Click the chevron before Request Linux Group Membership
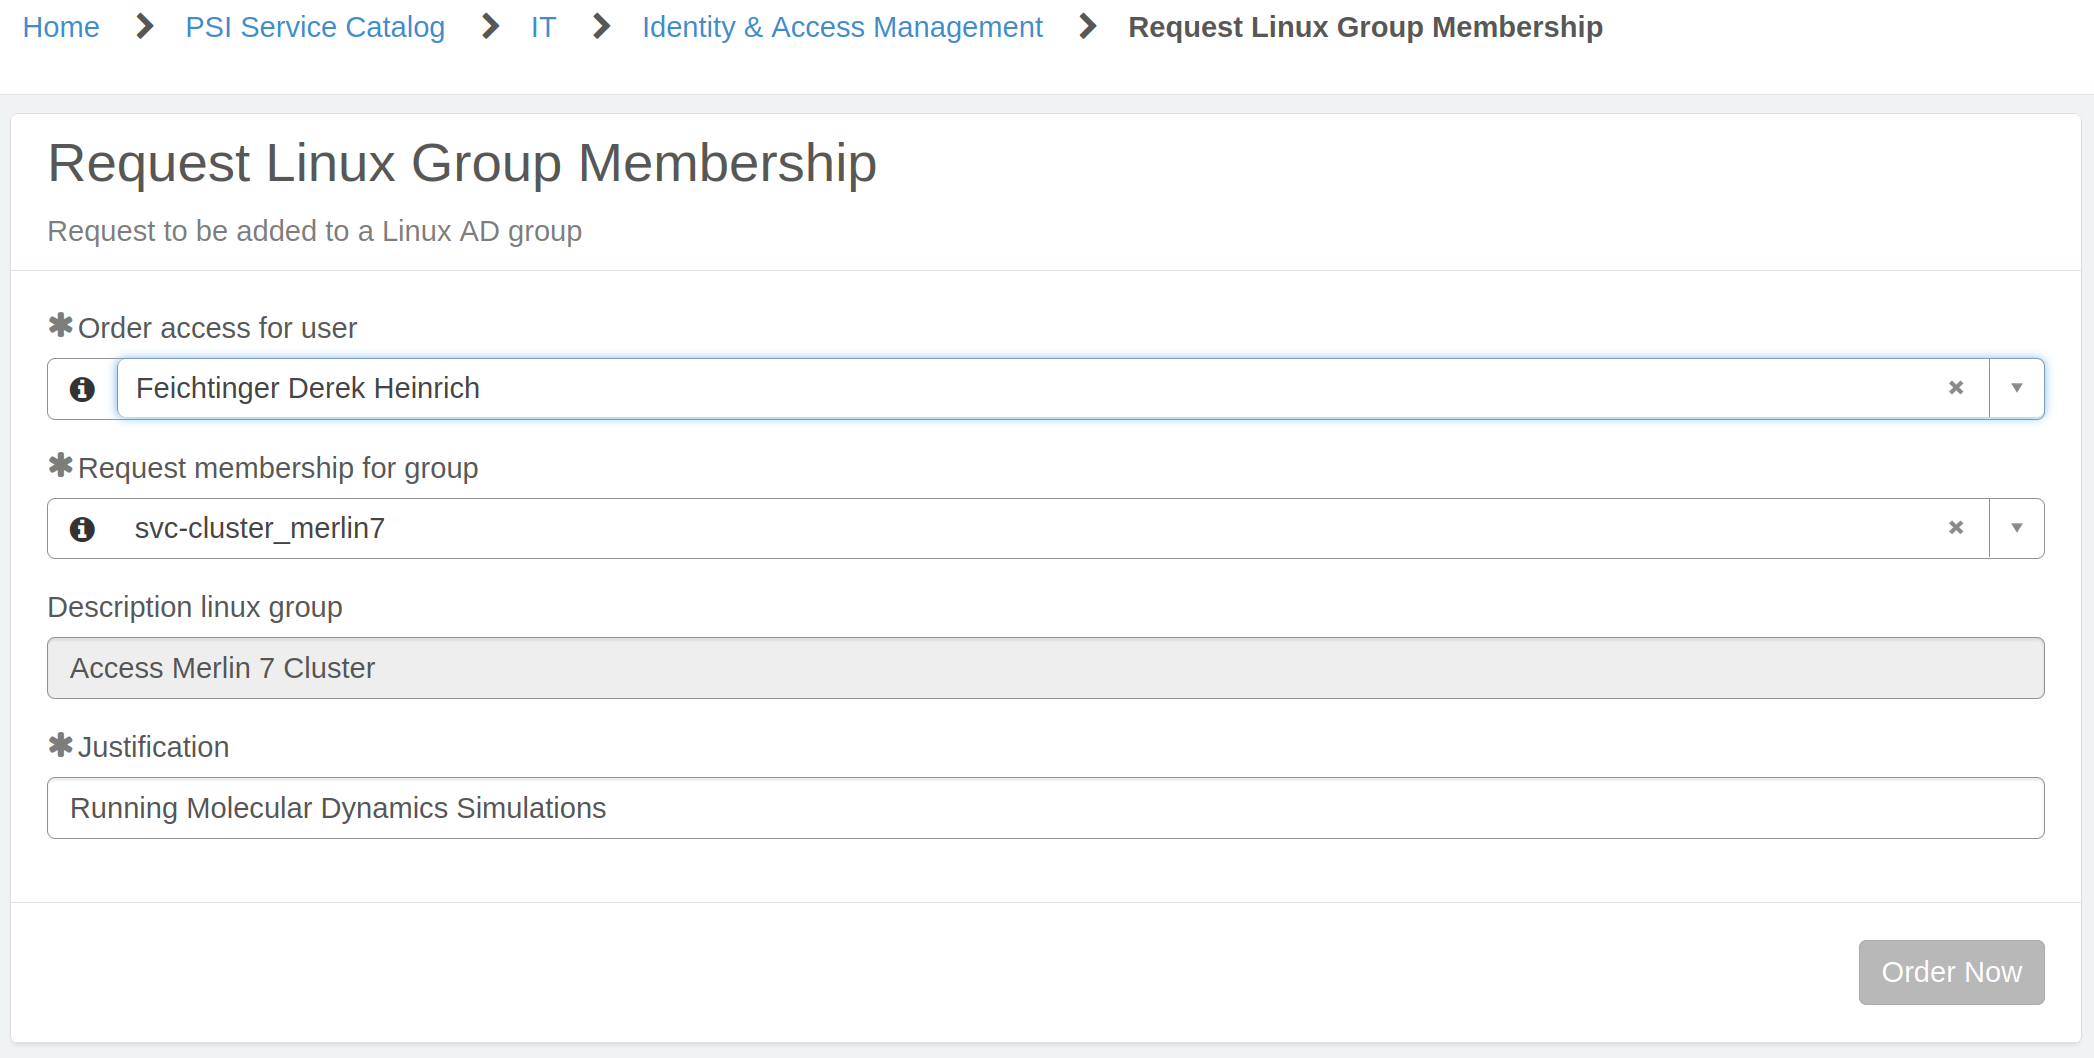 point(1085,27)
